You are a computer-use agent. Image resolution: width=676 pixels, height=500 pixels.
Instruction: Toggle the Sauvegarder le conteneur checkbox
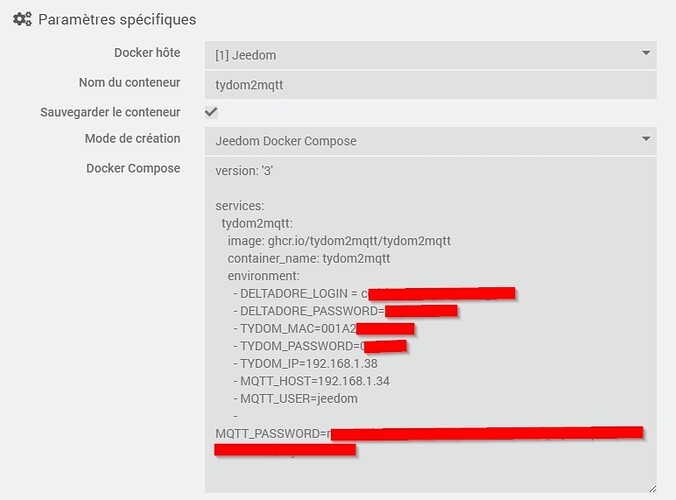pyautogui.click(x=211, y=112)
